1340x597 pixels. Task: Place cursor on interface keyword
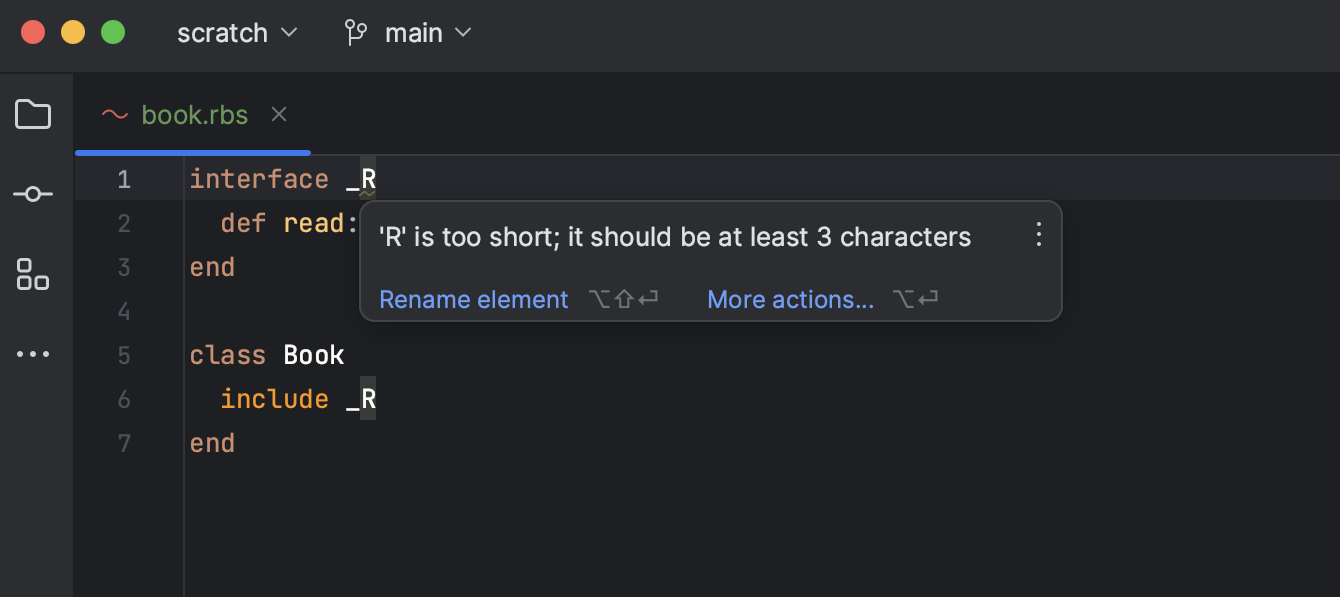pyautogui.click(x=259, y=179)
